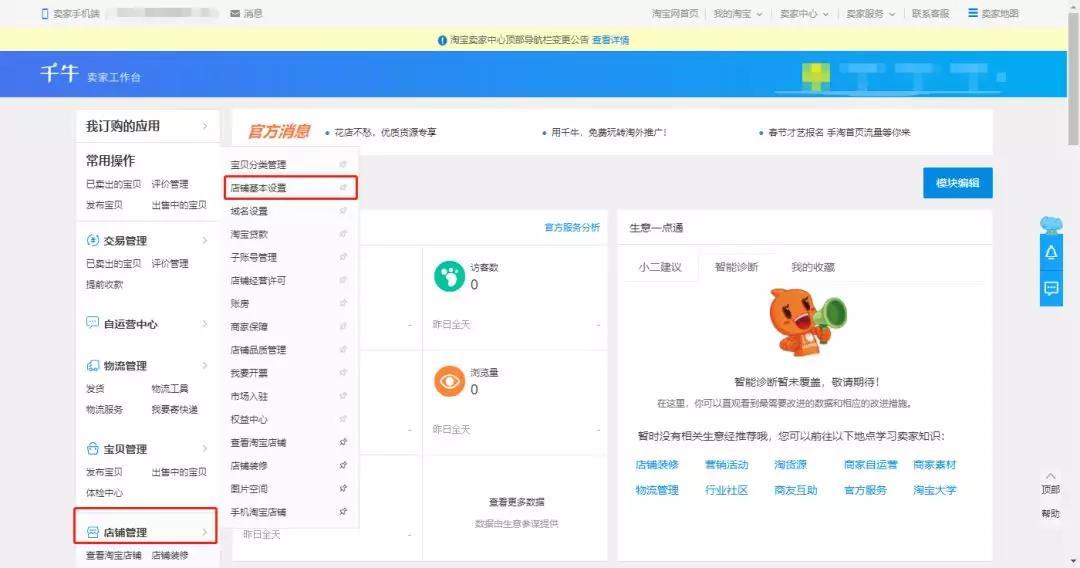Click the 店铺管理 shop icon in sidebar
The width and height of the screenshot is (1080, 568).
coord(92,532)
